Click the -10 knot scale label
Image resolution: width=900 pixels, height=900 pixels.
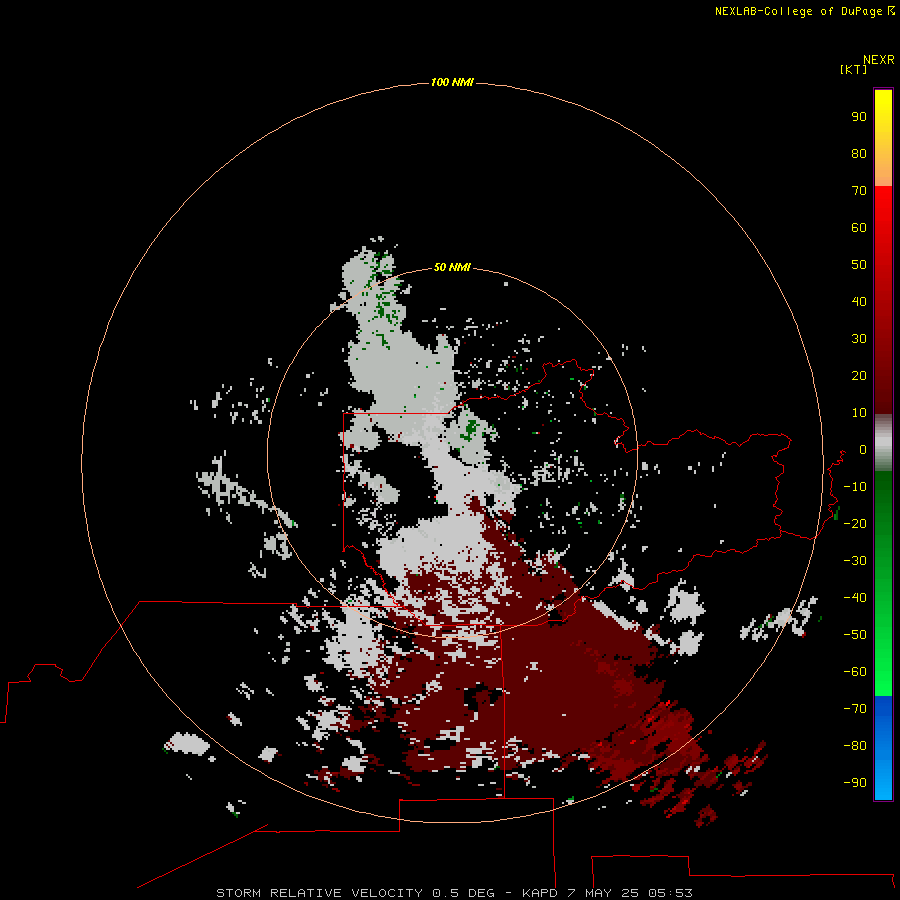coord(855,487)
